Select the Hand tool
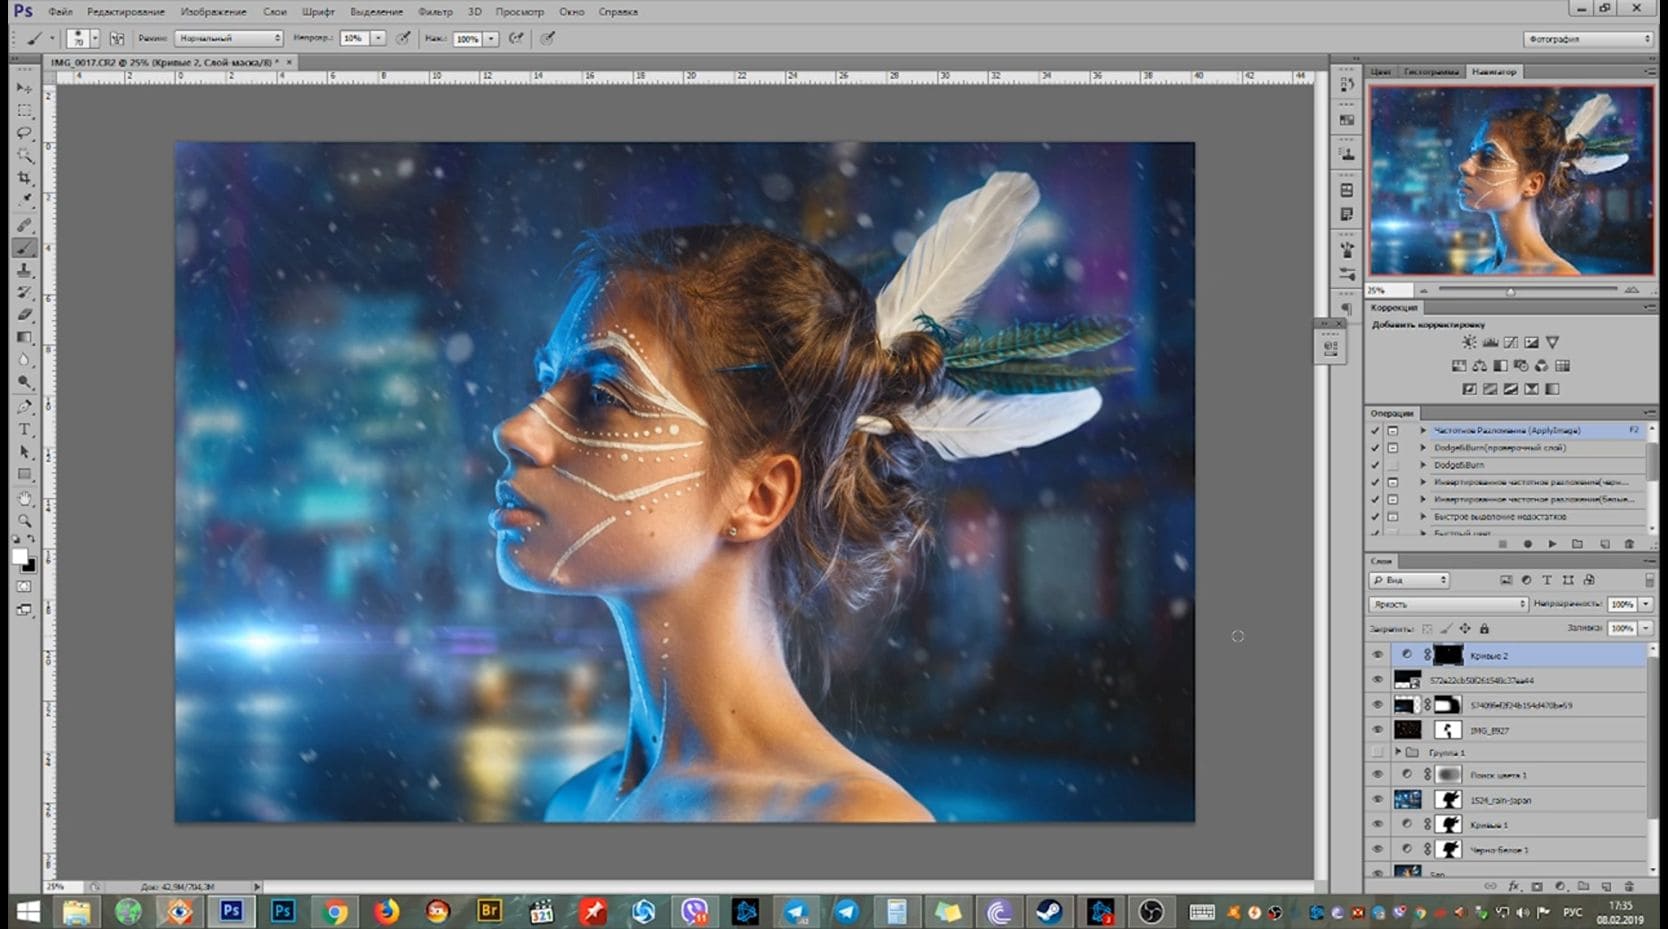1668x929 pixels. click(25, 498)
